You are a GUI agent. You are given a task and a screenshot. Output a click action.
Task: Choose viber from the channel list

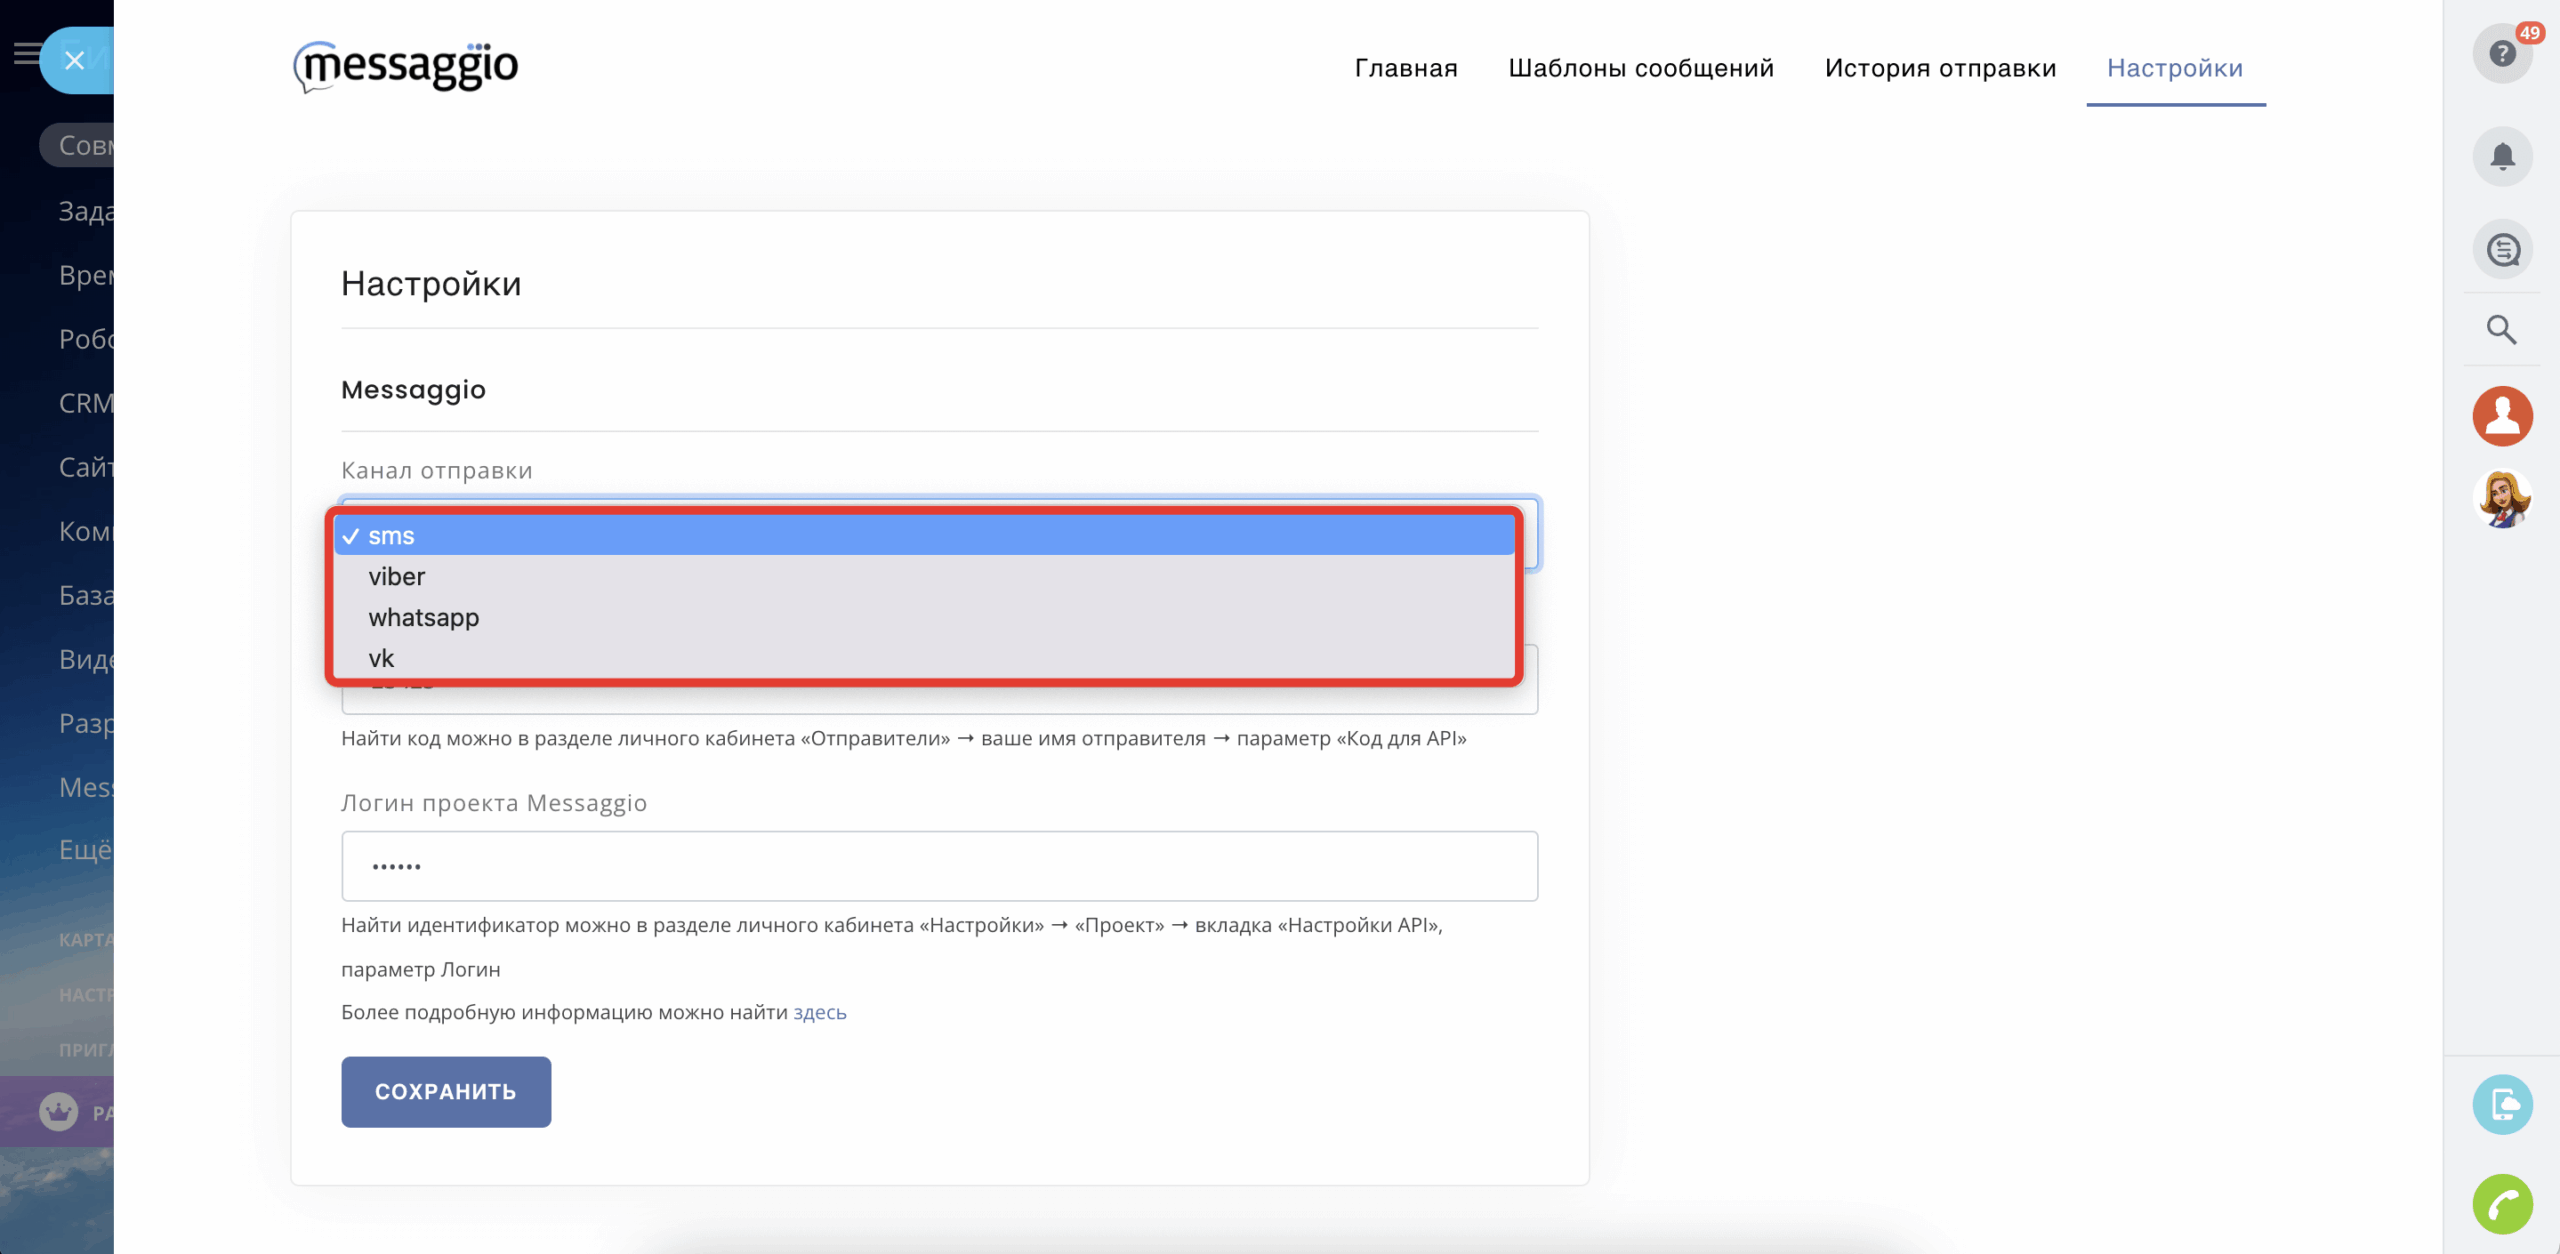coord(396,577)
